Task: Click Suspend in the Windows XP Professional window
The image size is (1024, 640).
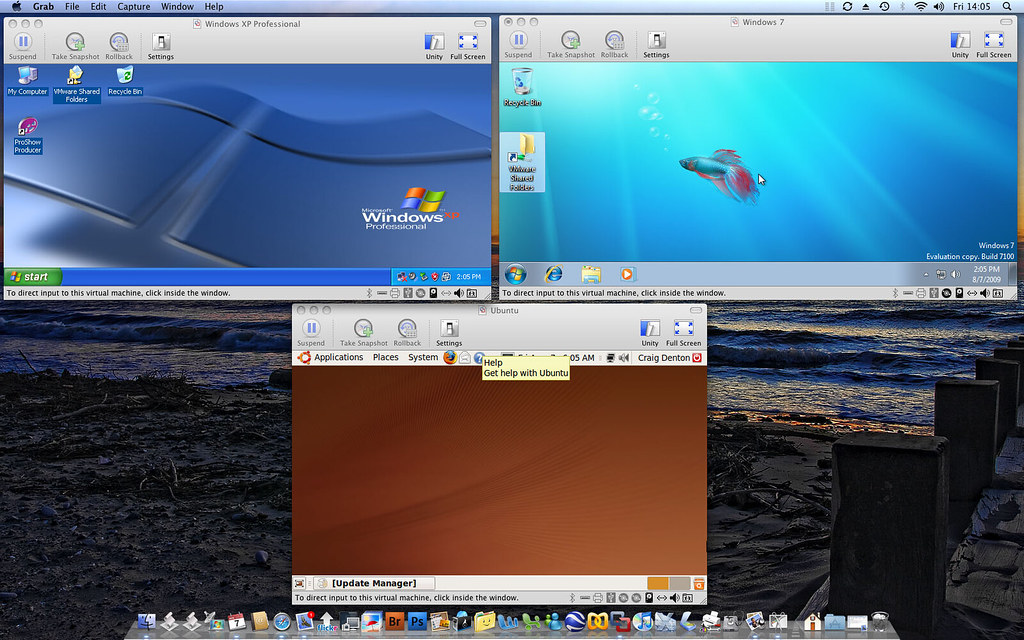Action: pos(22,44)
